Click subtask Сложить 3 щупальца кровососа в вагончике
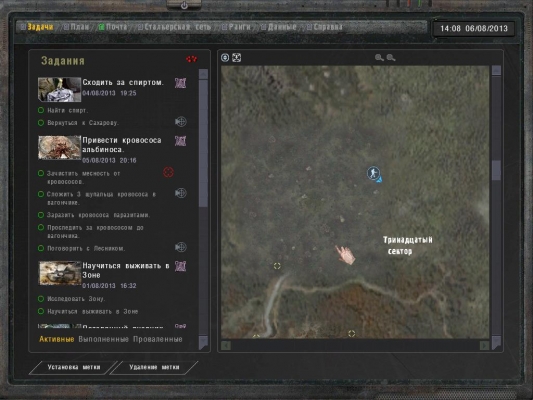 point(101,198)
